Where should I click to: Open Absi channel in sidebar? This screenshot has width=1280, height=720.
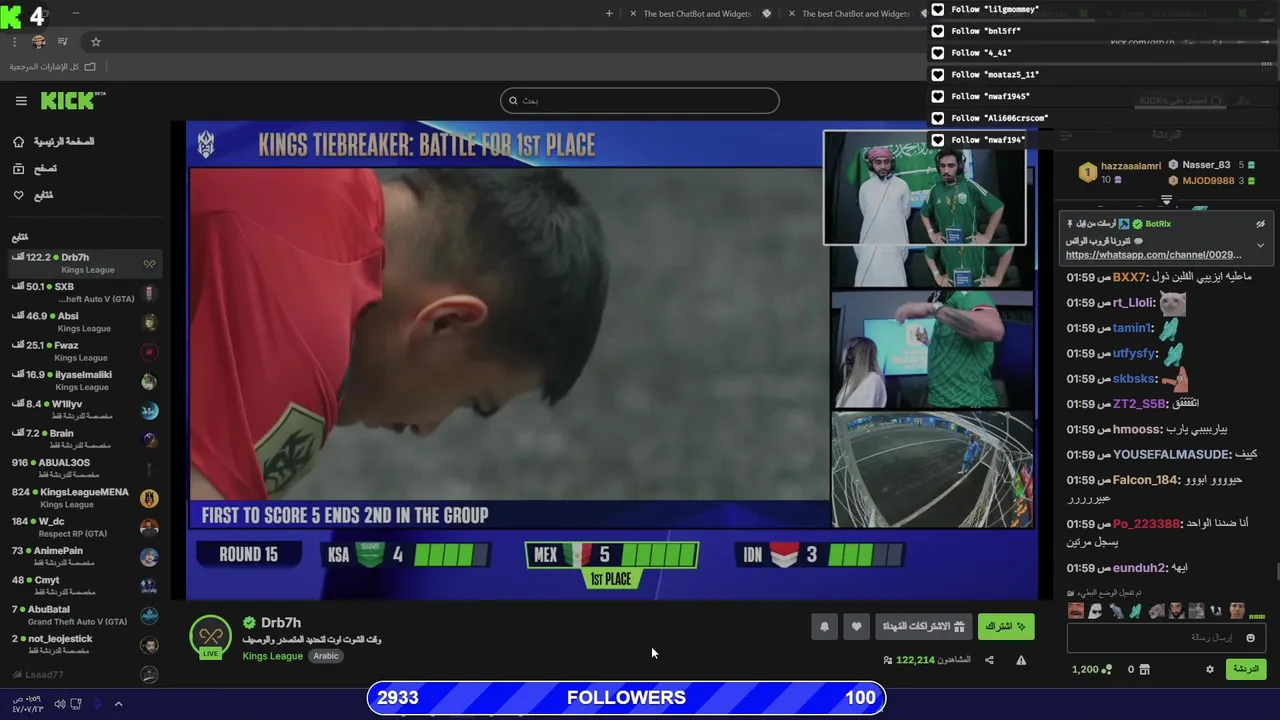(x=85, y=321)
